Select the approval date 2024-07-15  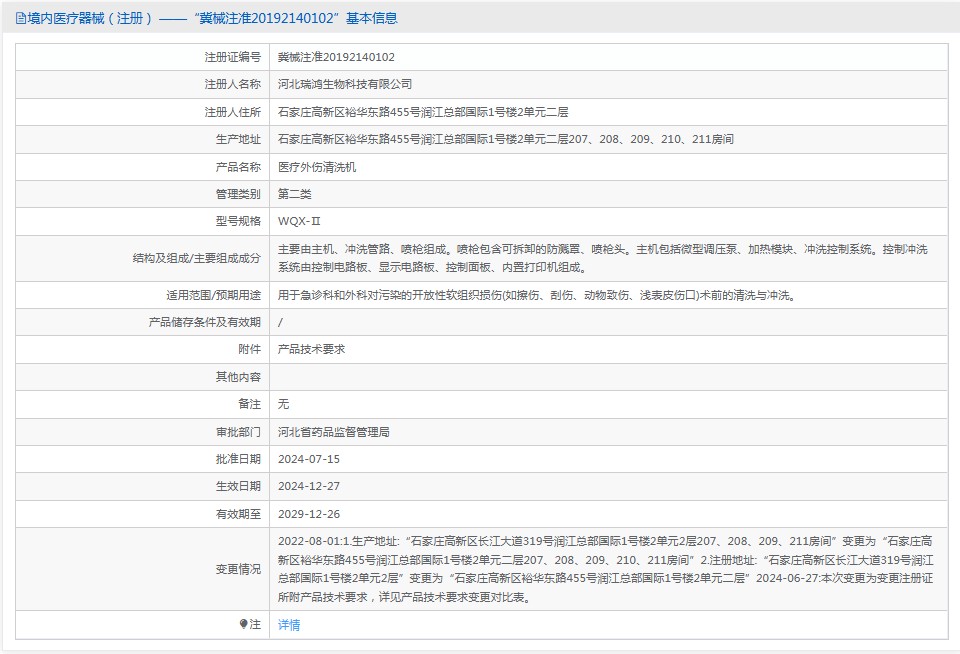click(x=309, y=459)
